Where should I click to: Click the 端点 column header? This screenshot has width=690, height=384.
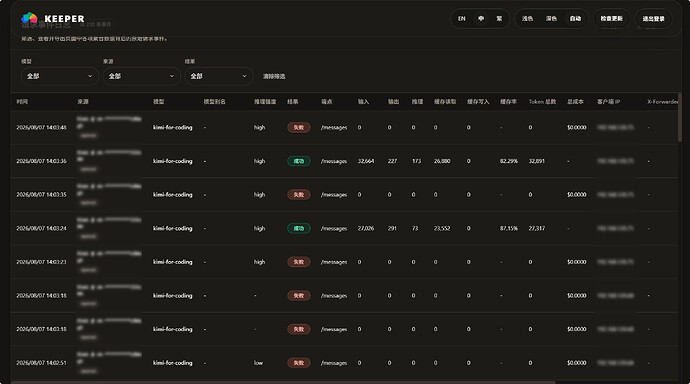(327, 102)
